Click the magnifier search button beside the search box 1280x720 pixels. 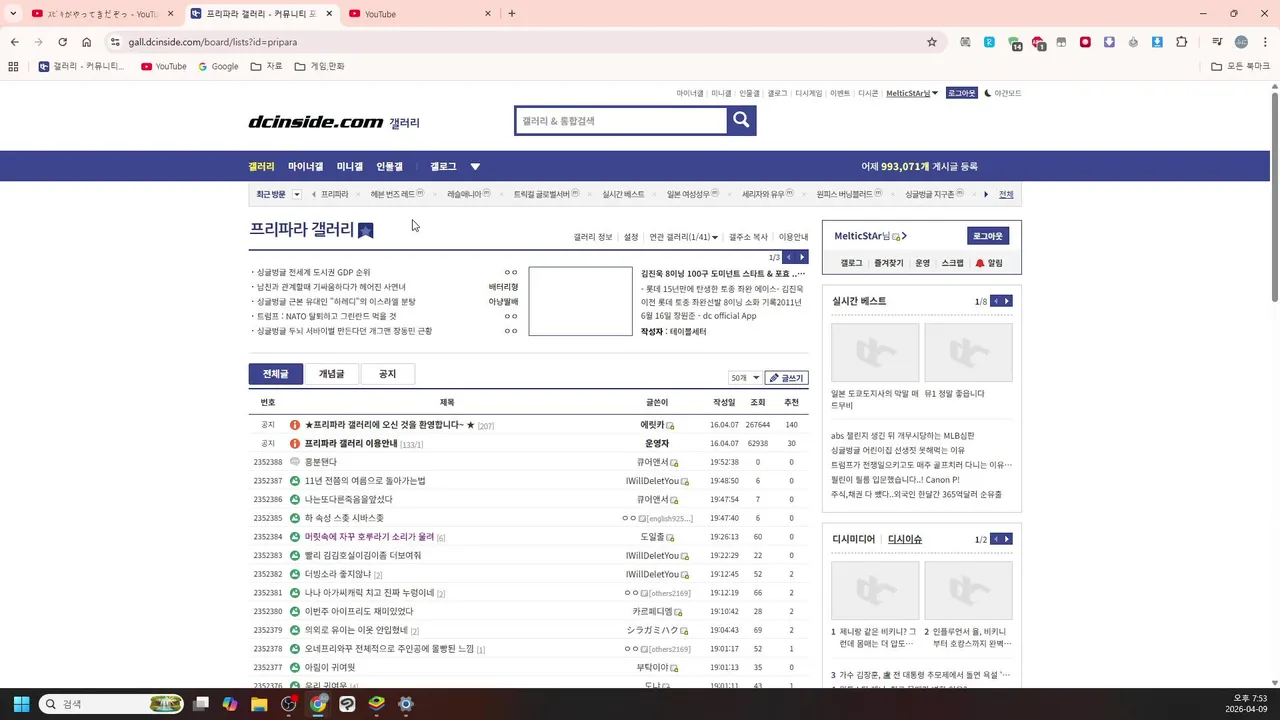[x=741, y=120]
